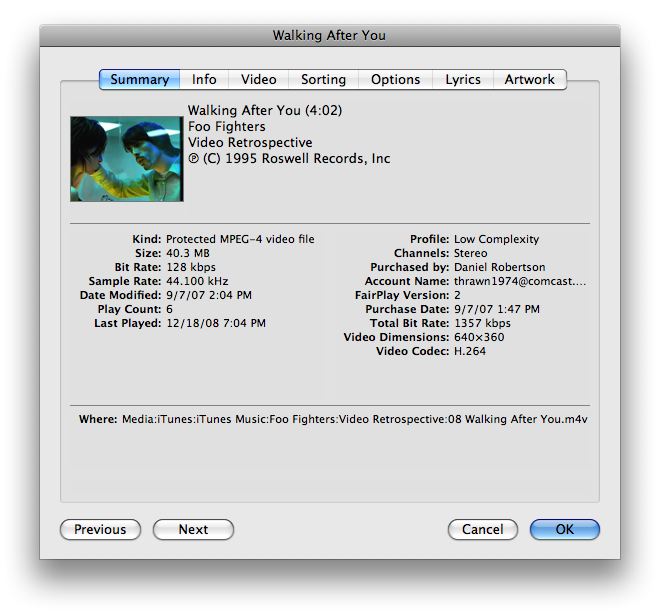This screenshot has width=660, height=614.
Task: Click the Channels value 'Stereo'
Action: 471,253
